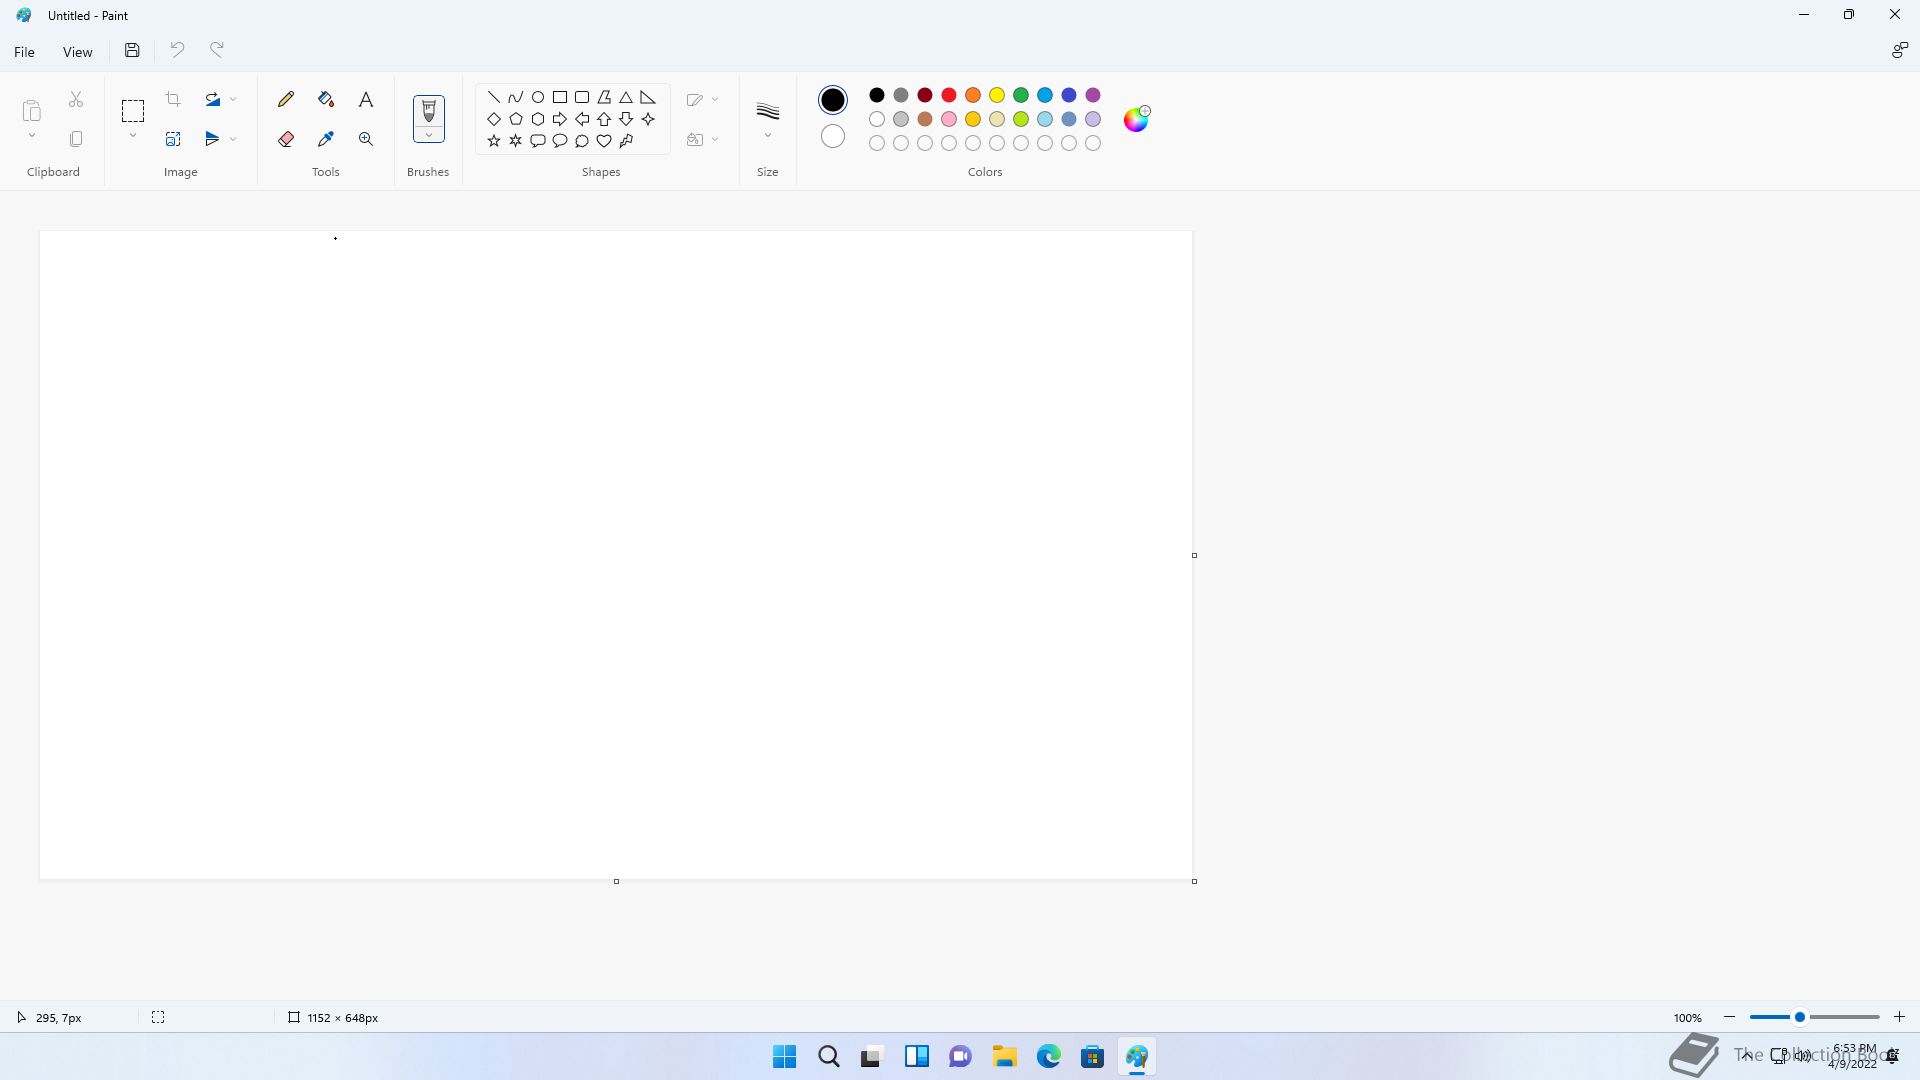Toggle the Brushes tool button
The width and height of the screenshot is (1920, 1080).
429,110
